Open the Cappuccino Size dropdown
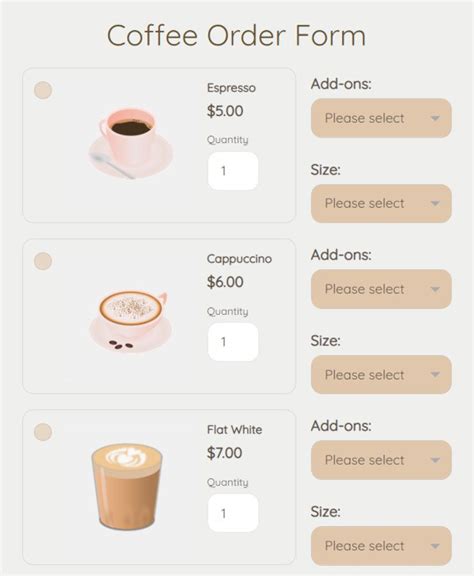Image resolution: width=474 pixels, height=576 pixels. point(381,374)
